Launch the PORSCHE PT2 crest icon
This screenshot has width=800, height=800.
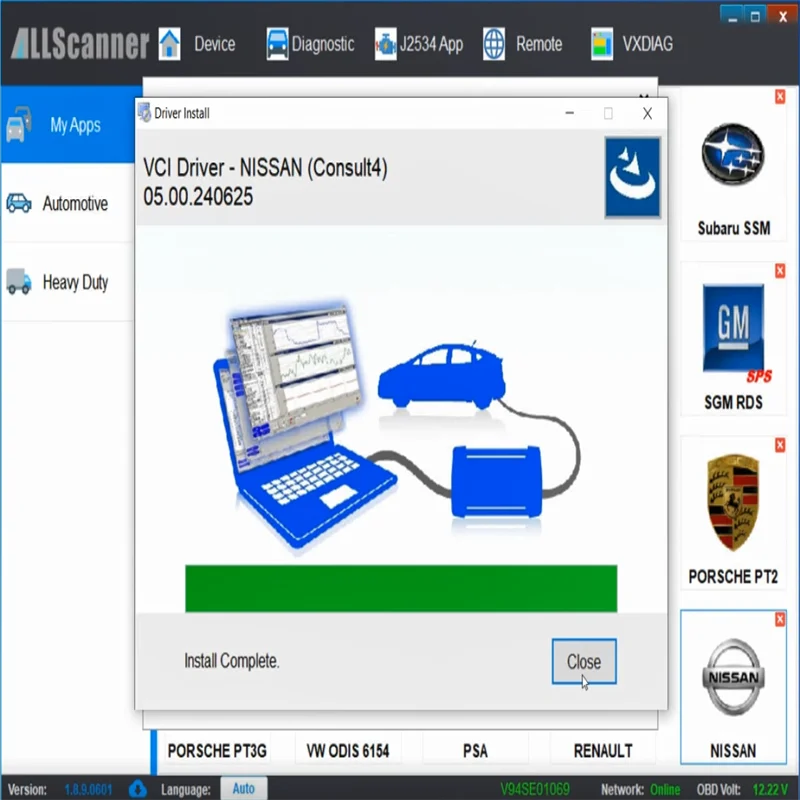733,503
